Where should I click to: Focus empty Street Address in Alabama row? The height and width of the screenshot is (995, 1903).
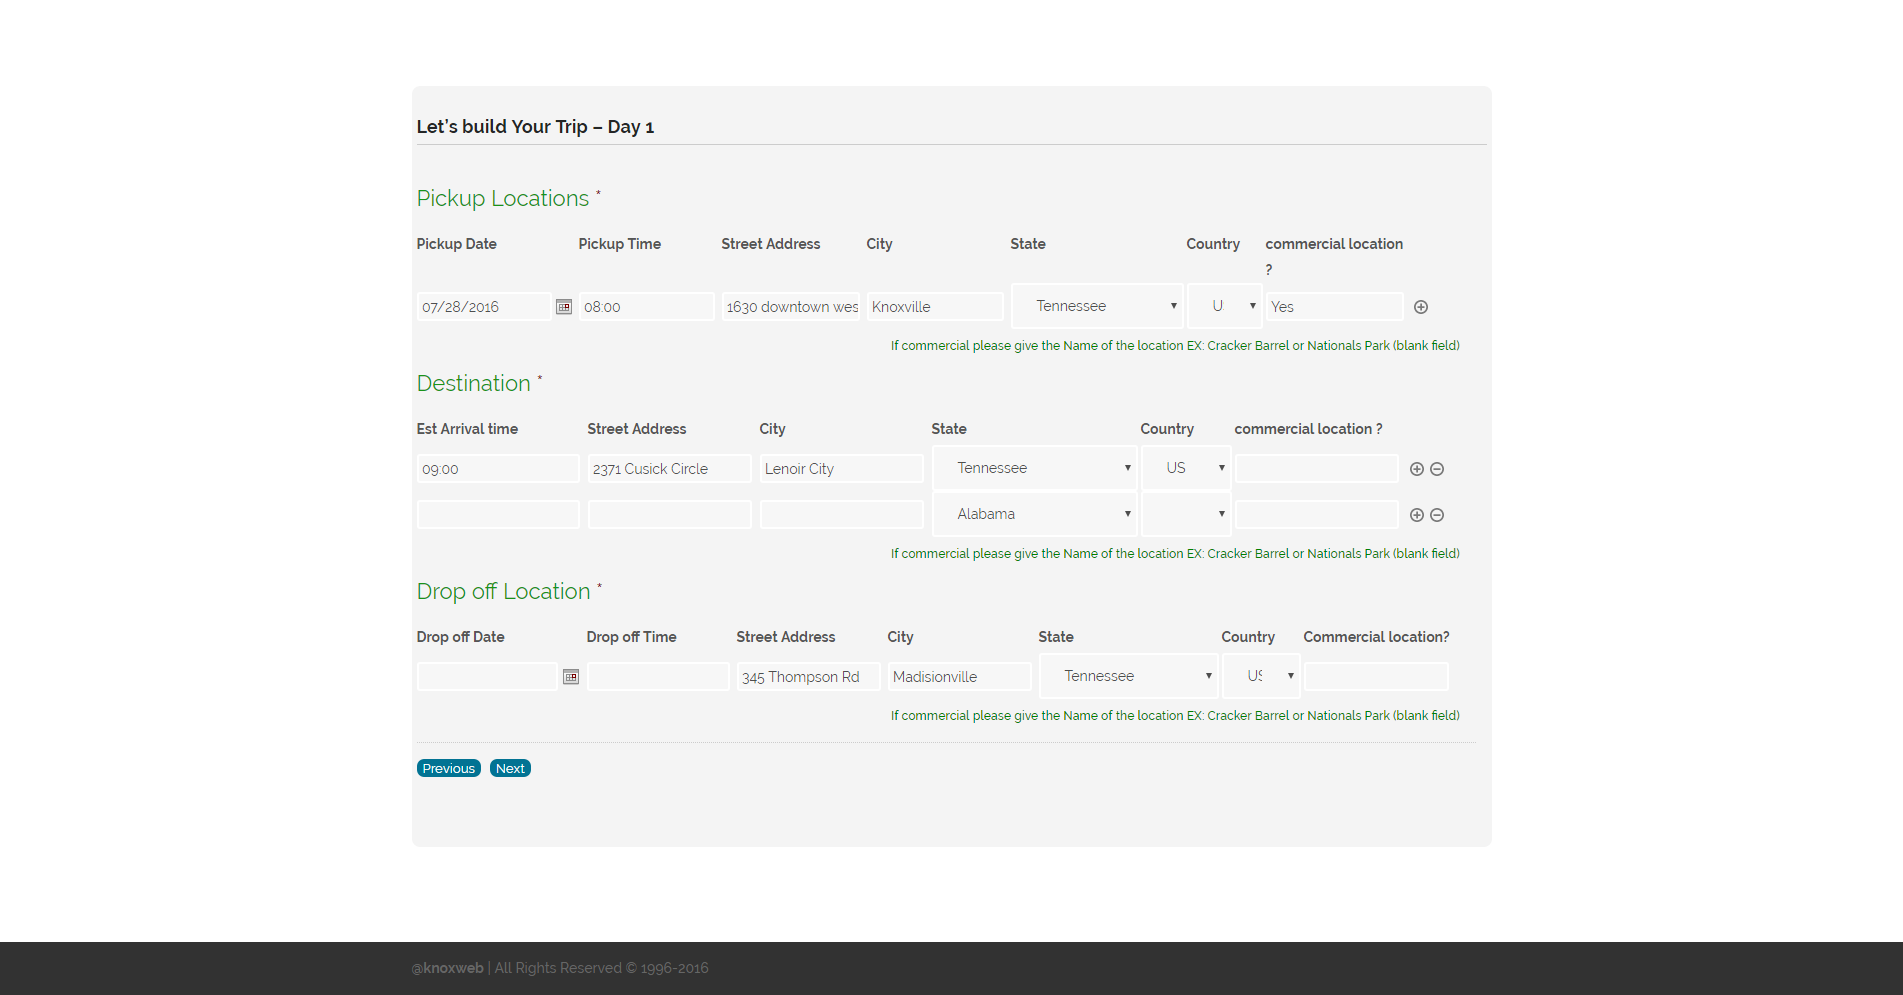(x=670, y=515)
